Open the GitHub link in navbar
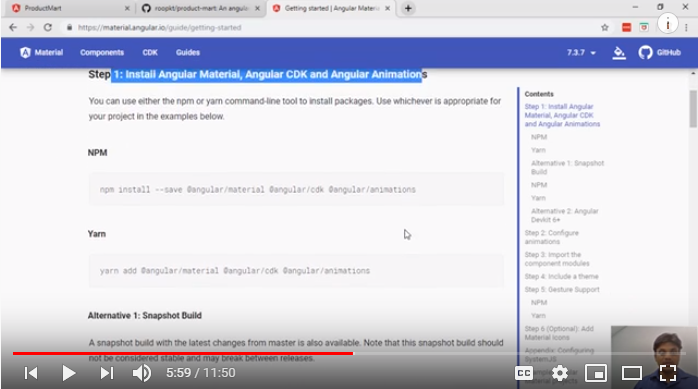 point(659,53)
